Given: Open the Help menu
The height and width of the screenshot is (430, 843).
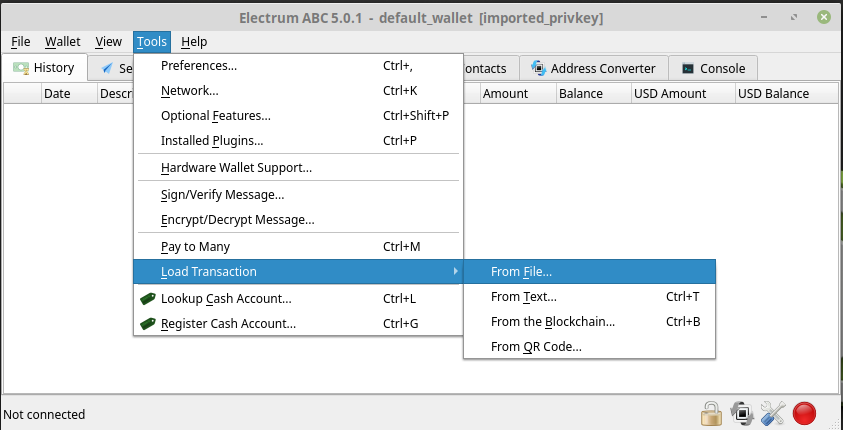Looking at the screenshot, I should click(194, 41).
